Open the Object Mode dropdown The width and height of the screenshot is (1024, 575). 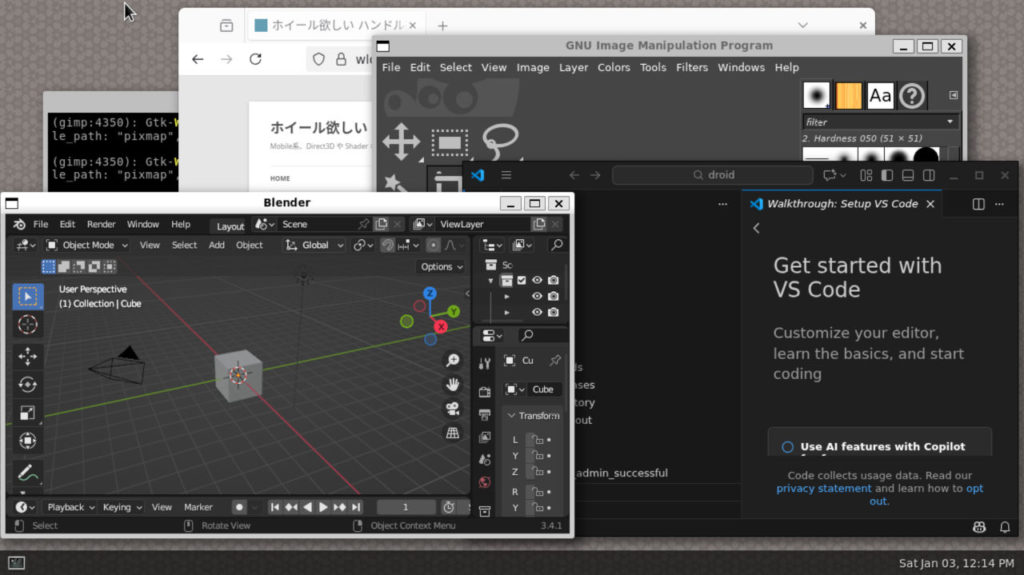87,245
